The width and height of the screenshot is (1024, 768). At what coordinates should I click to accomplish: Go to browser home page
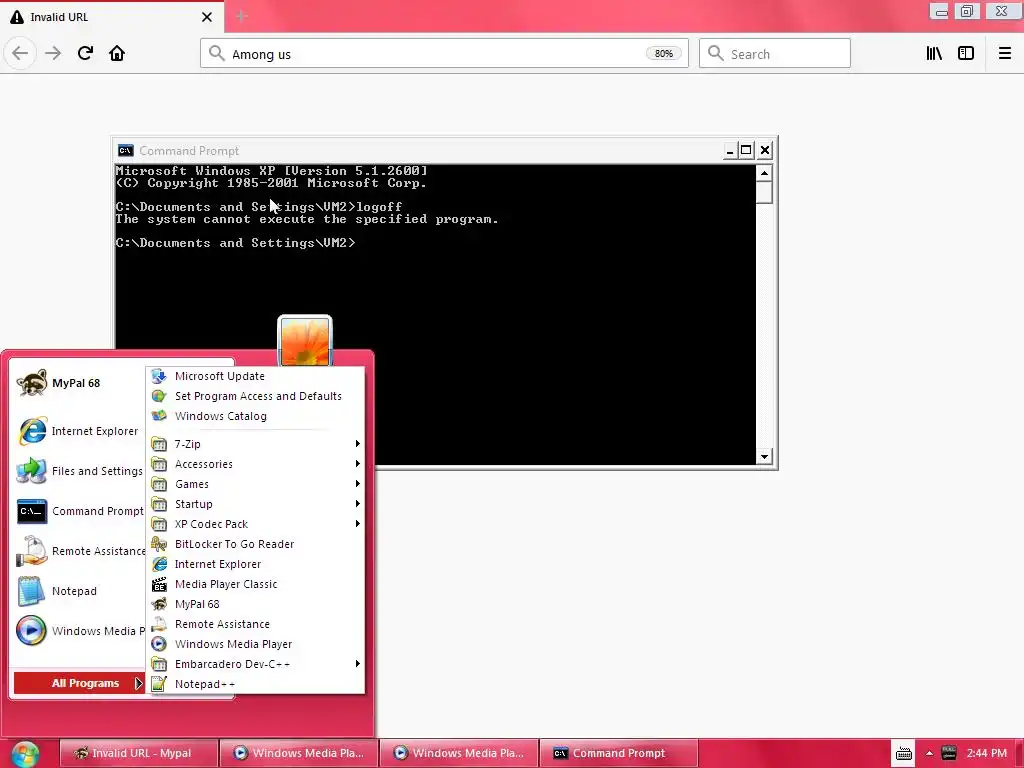tap(117, 54)
